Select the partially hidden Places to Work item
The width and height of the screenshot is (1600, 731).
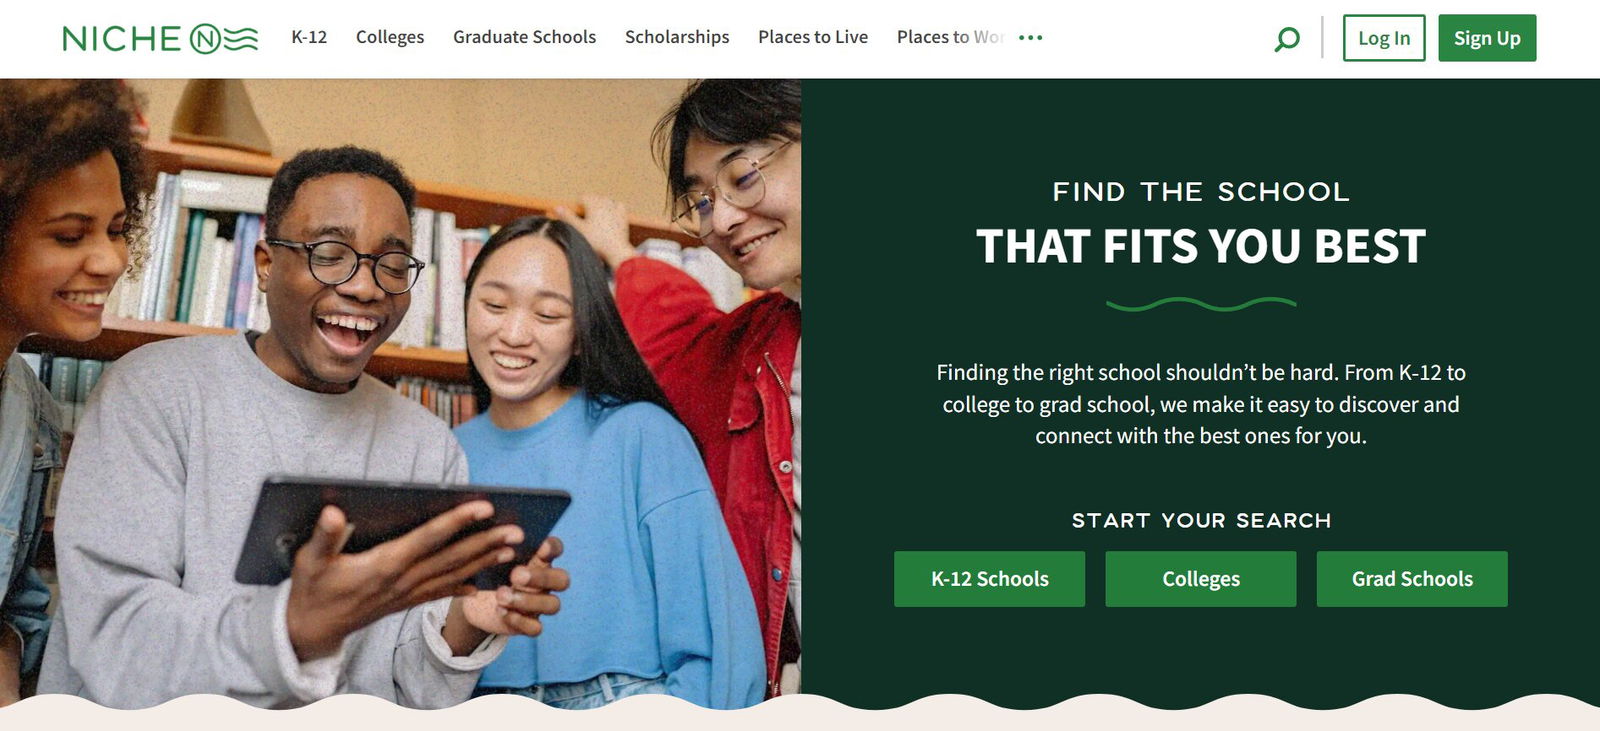tap(951, 37)
